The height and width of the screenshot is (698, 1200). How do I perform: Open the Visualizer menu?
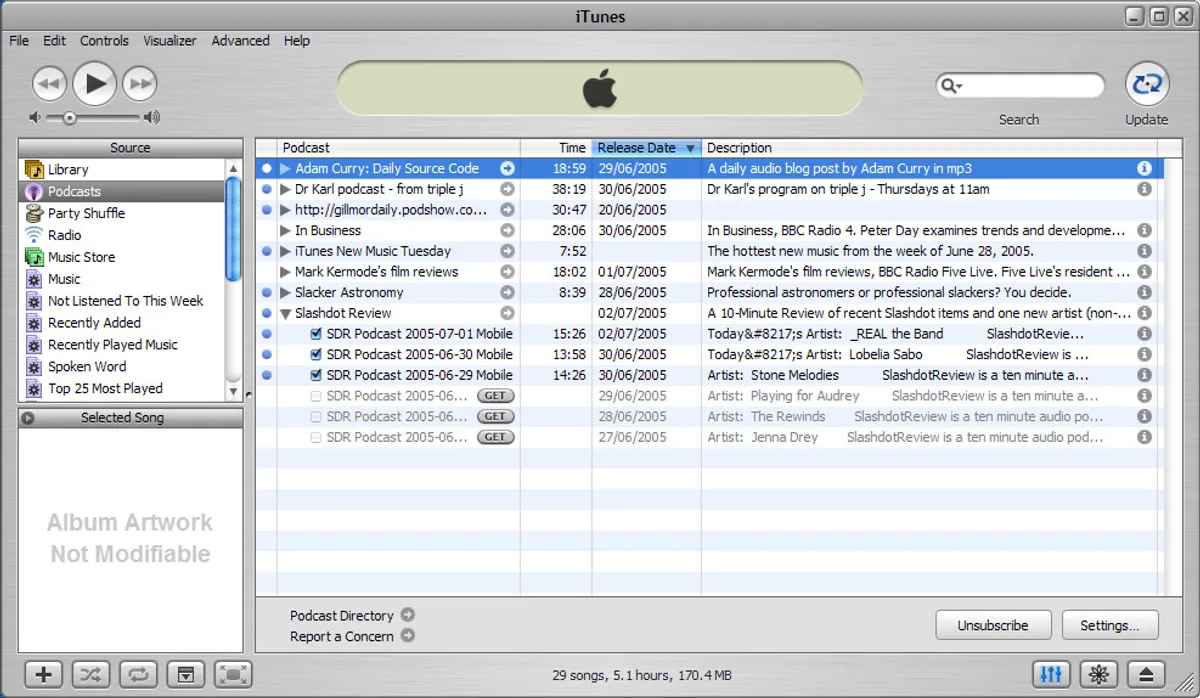tap(170, 41)
